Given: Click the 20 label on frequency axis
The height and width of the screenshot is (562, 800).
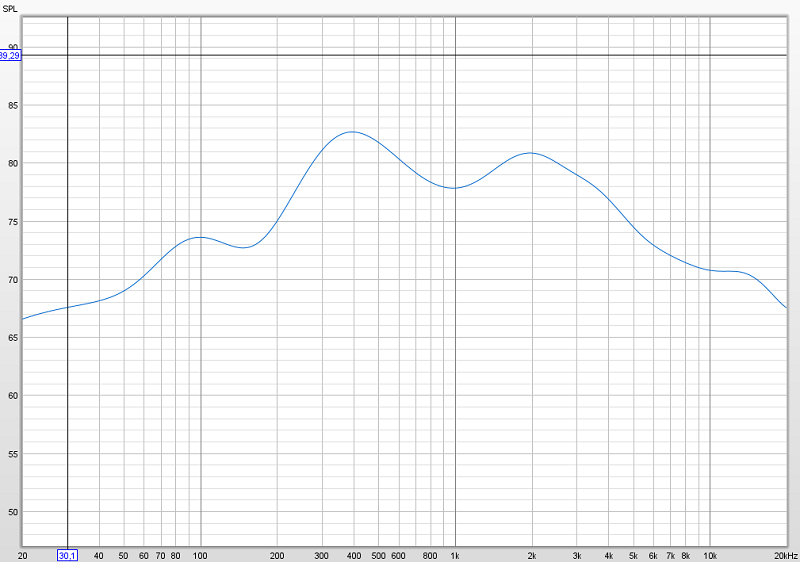Looking at the screenshot, I should pos(22,556).
